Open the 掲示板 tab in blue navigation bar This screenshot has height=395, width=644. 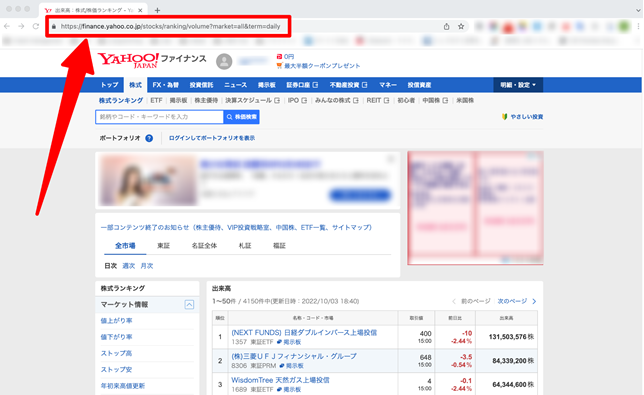point(267,85)
